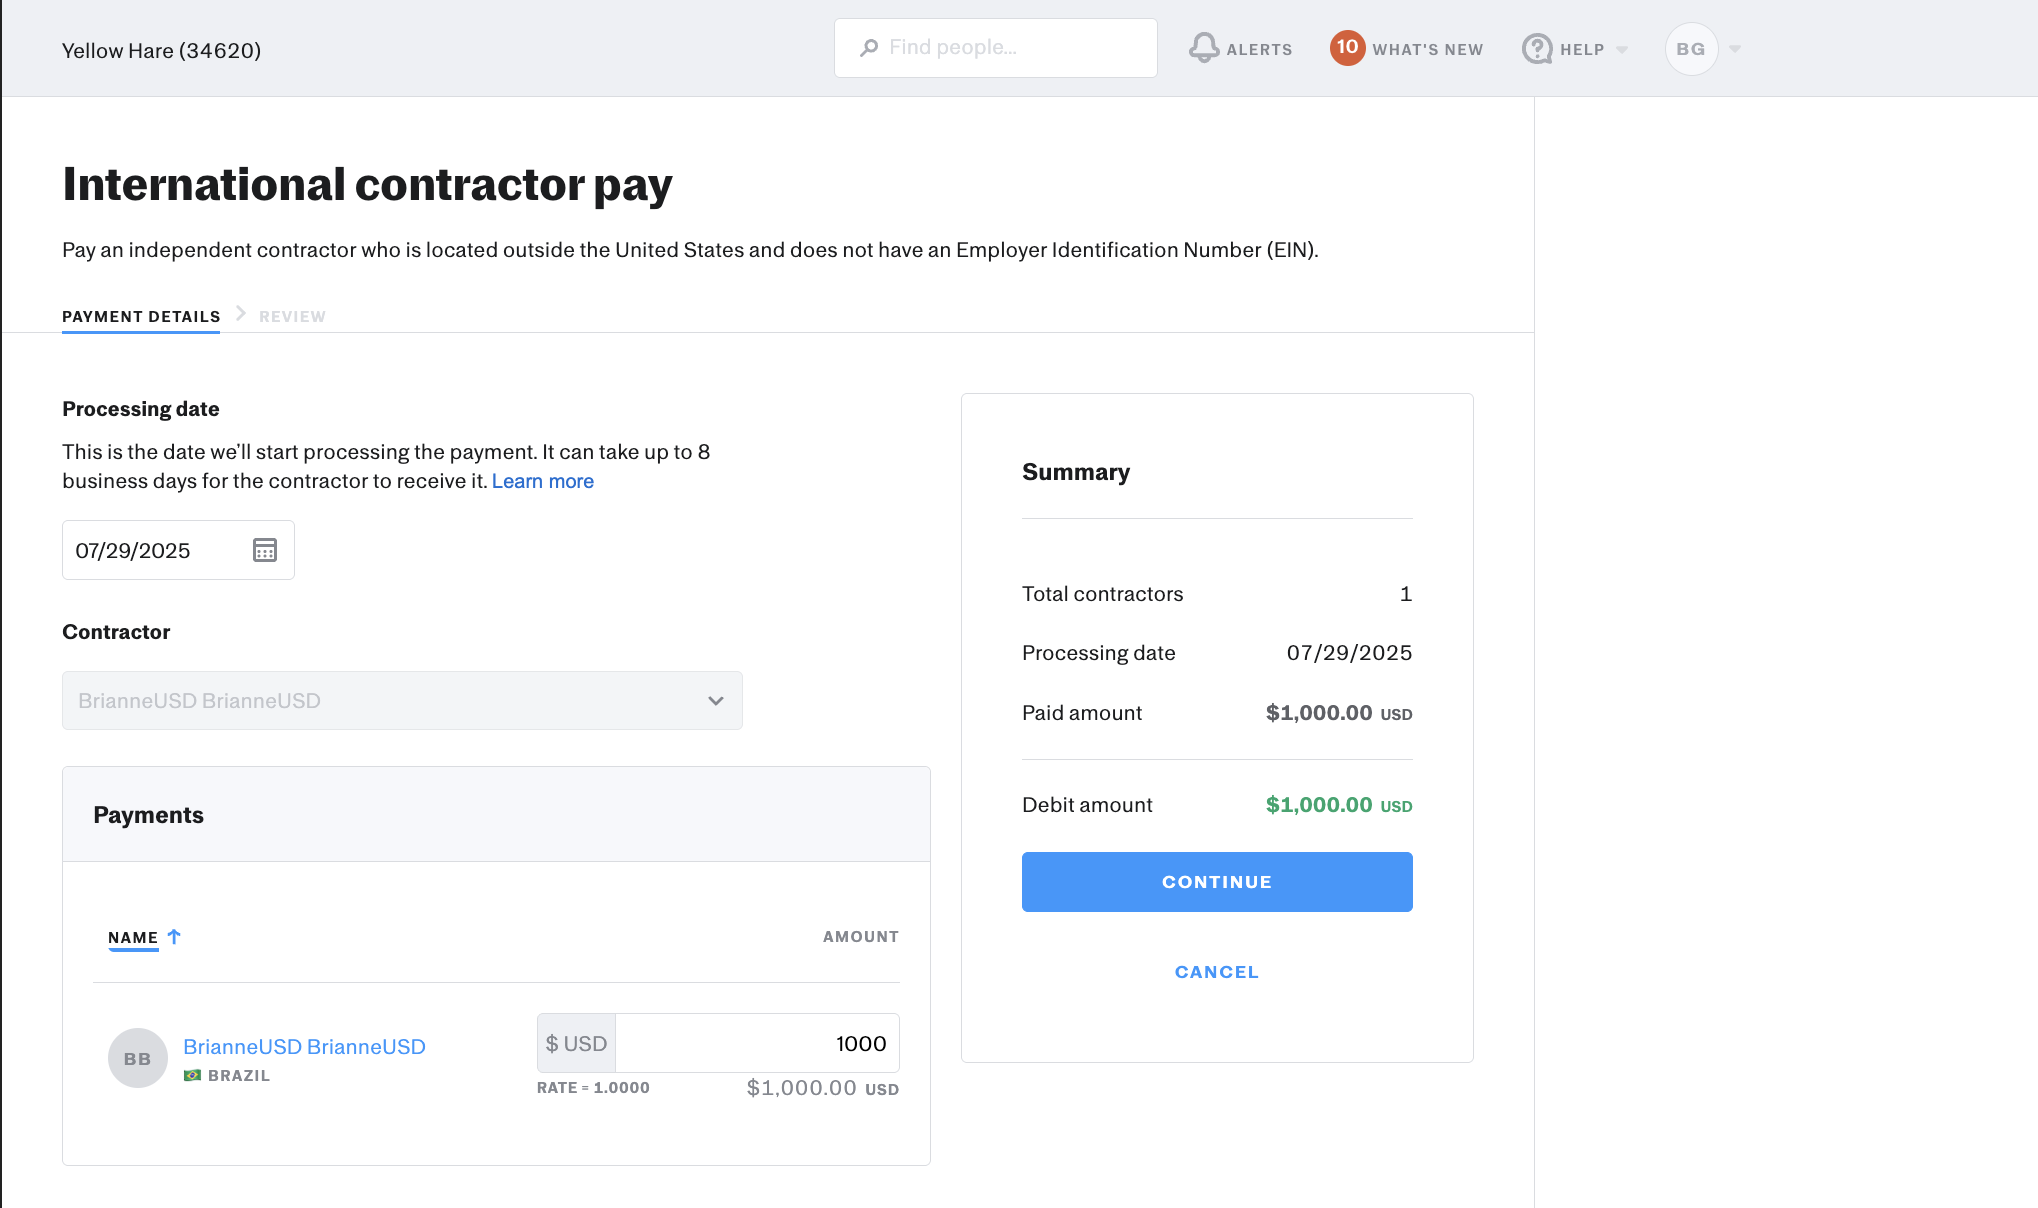Screen dimensions: 2038x1208
Task: Select the Payment Details tab
Action: (141, 316)
